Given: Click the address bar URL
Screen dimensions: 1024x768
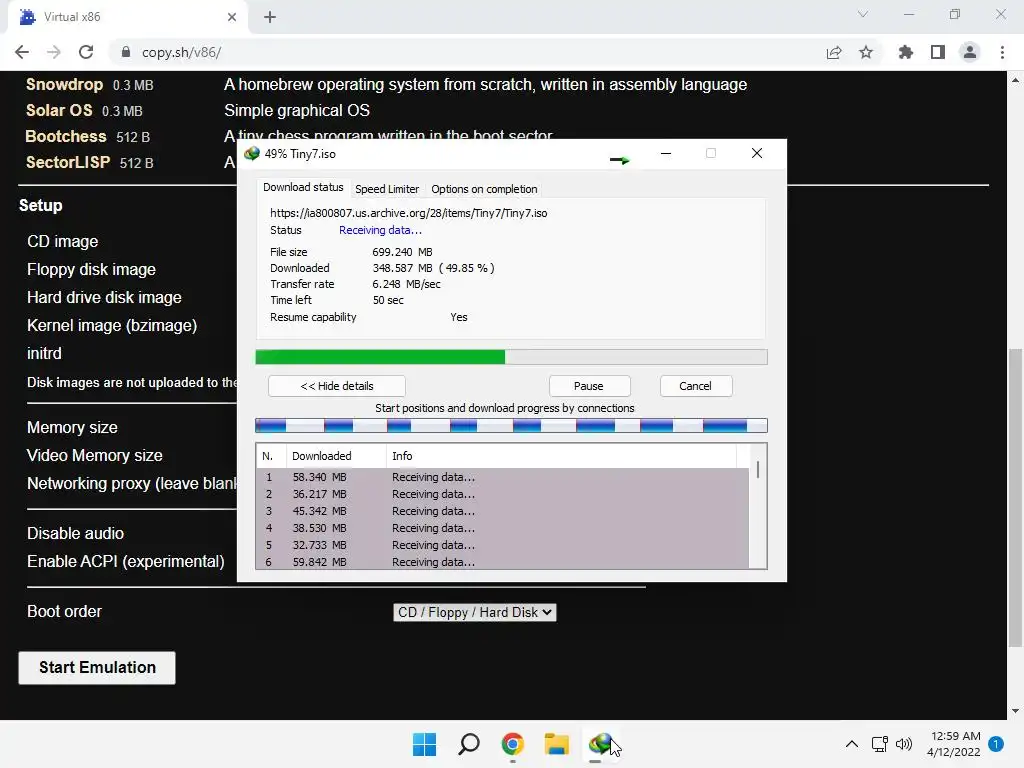Looking at the screenshot, I should tap(182, 52).
